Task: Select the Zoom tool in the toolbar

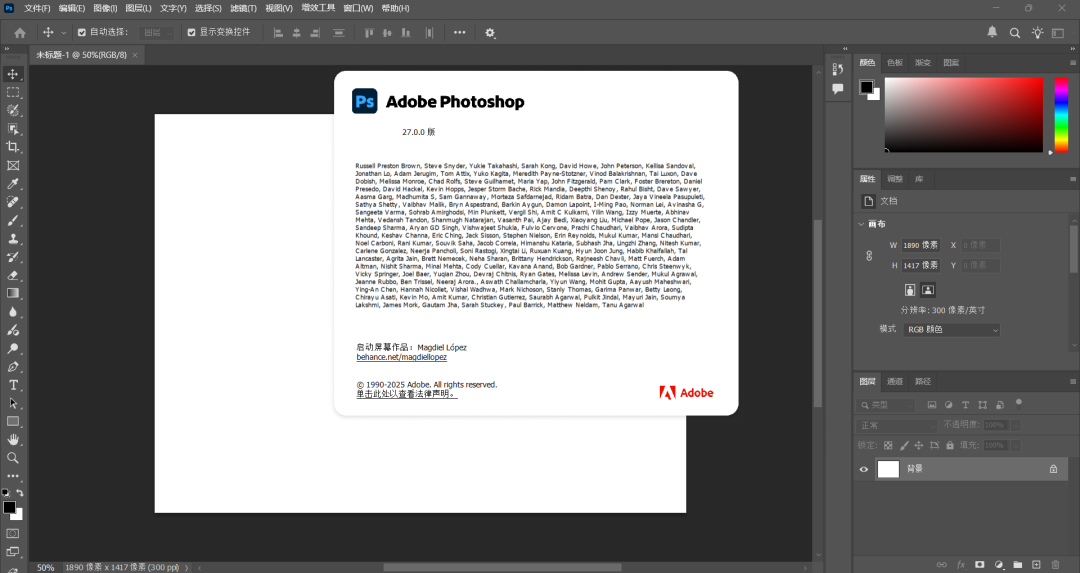Action: (13, 457)
